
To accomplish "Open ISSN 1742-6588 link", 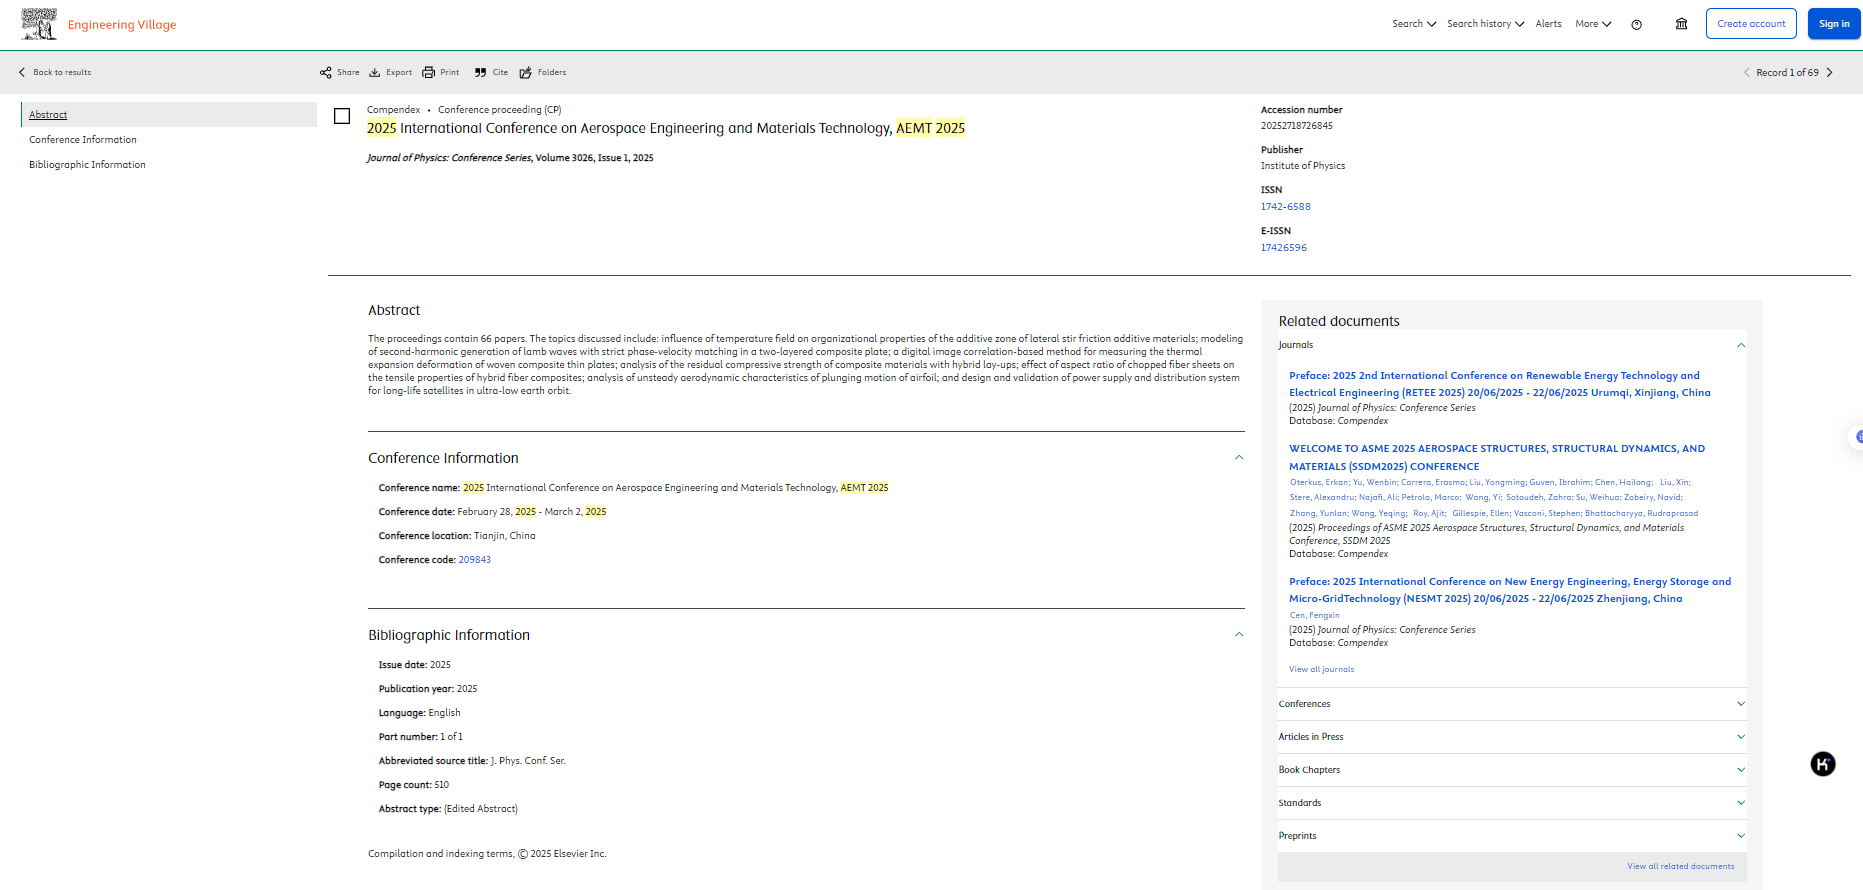I will coord(1285,207).
